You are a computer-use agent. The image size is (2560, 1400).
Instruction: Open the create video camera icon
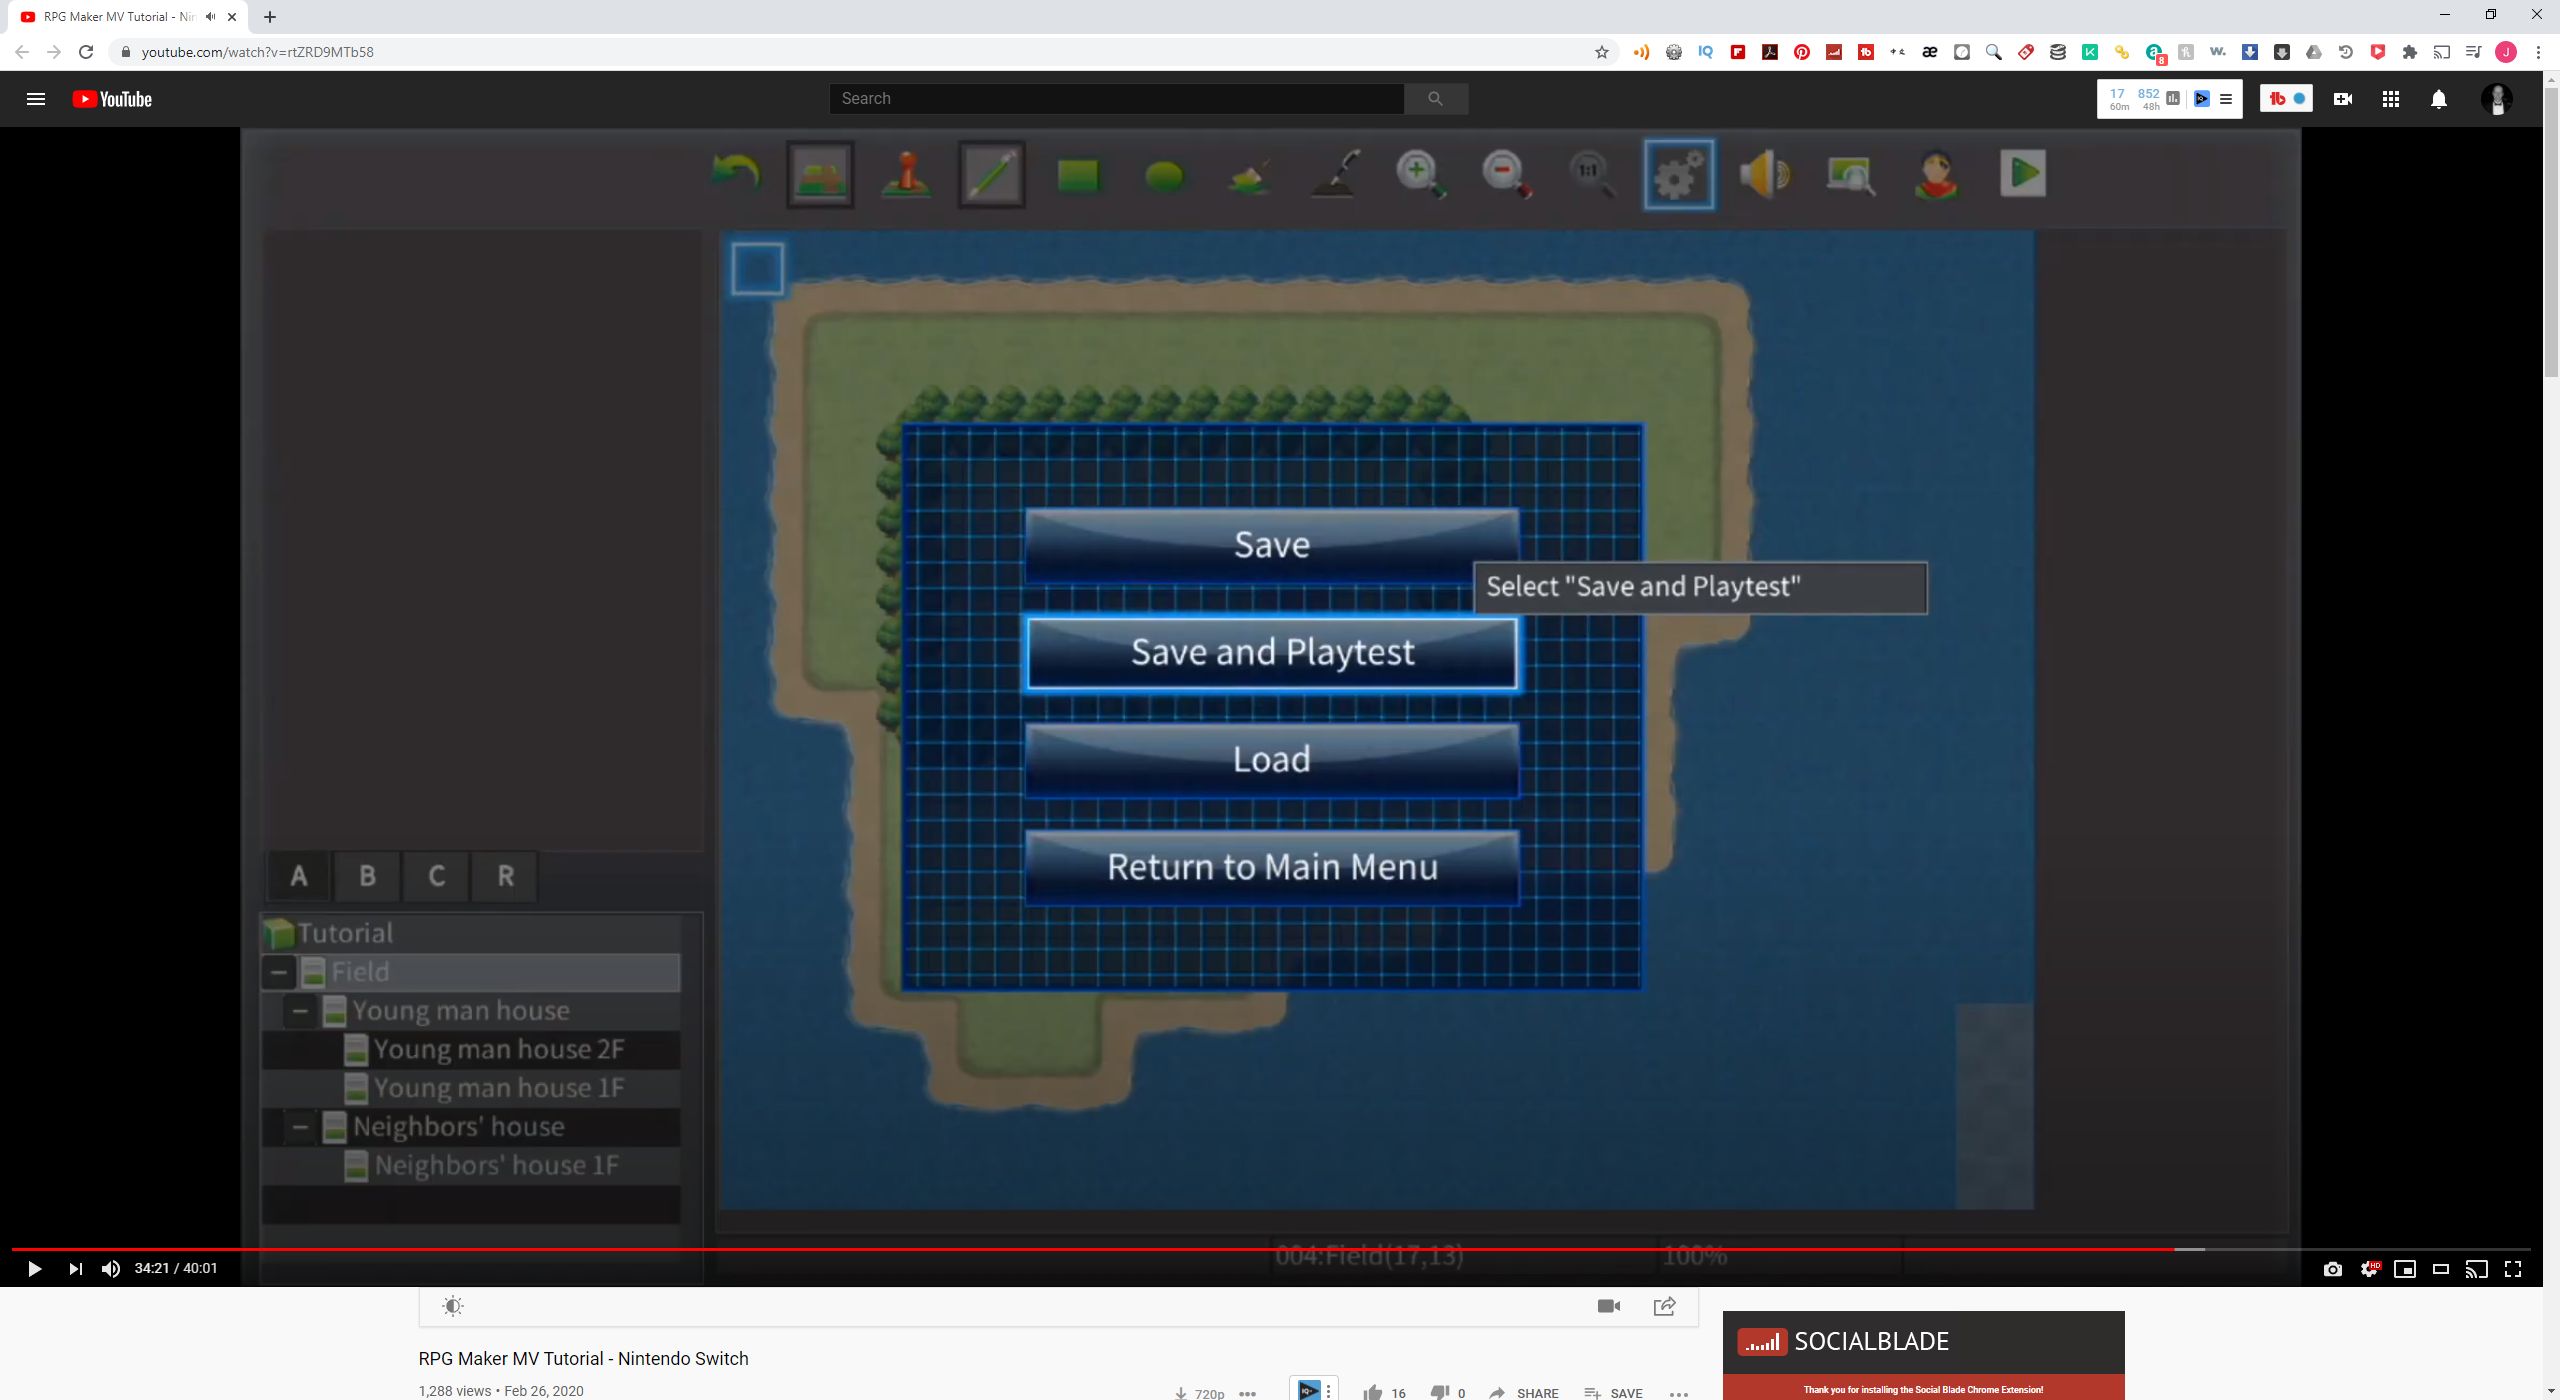tap(2343, 99)
